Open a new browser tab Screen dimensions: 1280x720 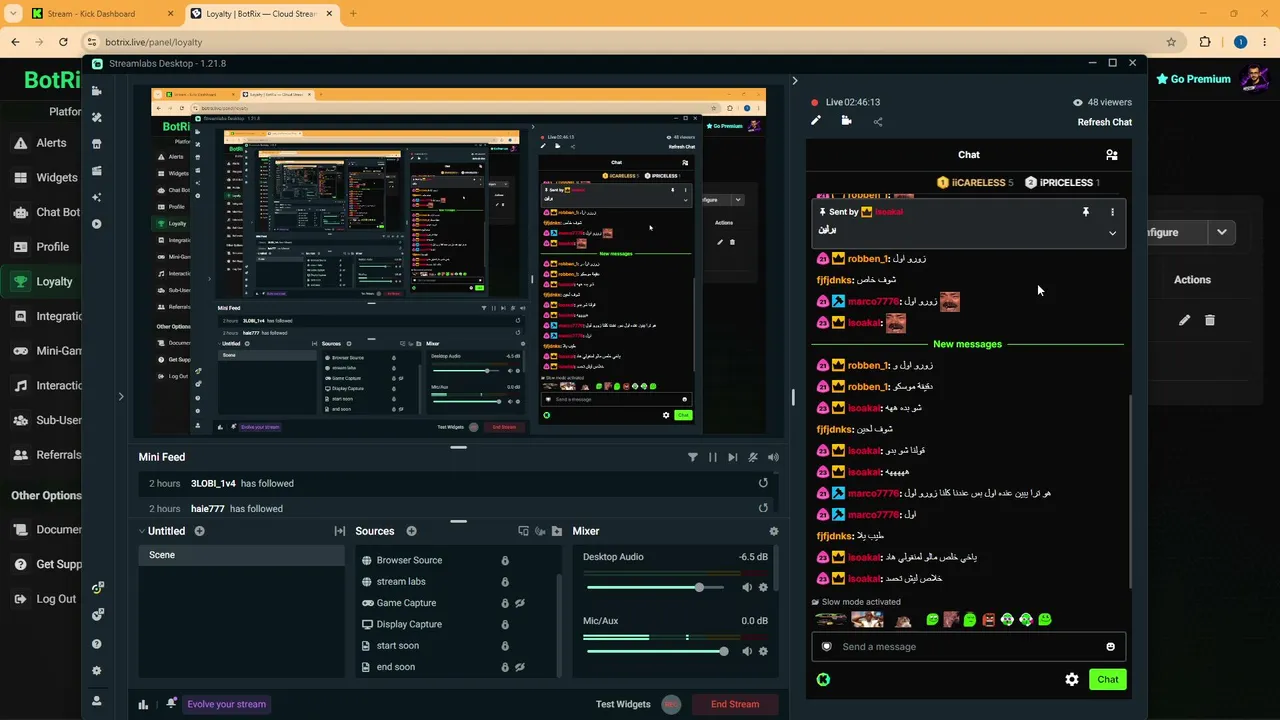pos(353,14)
